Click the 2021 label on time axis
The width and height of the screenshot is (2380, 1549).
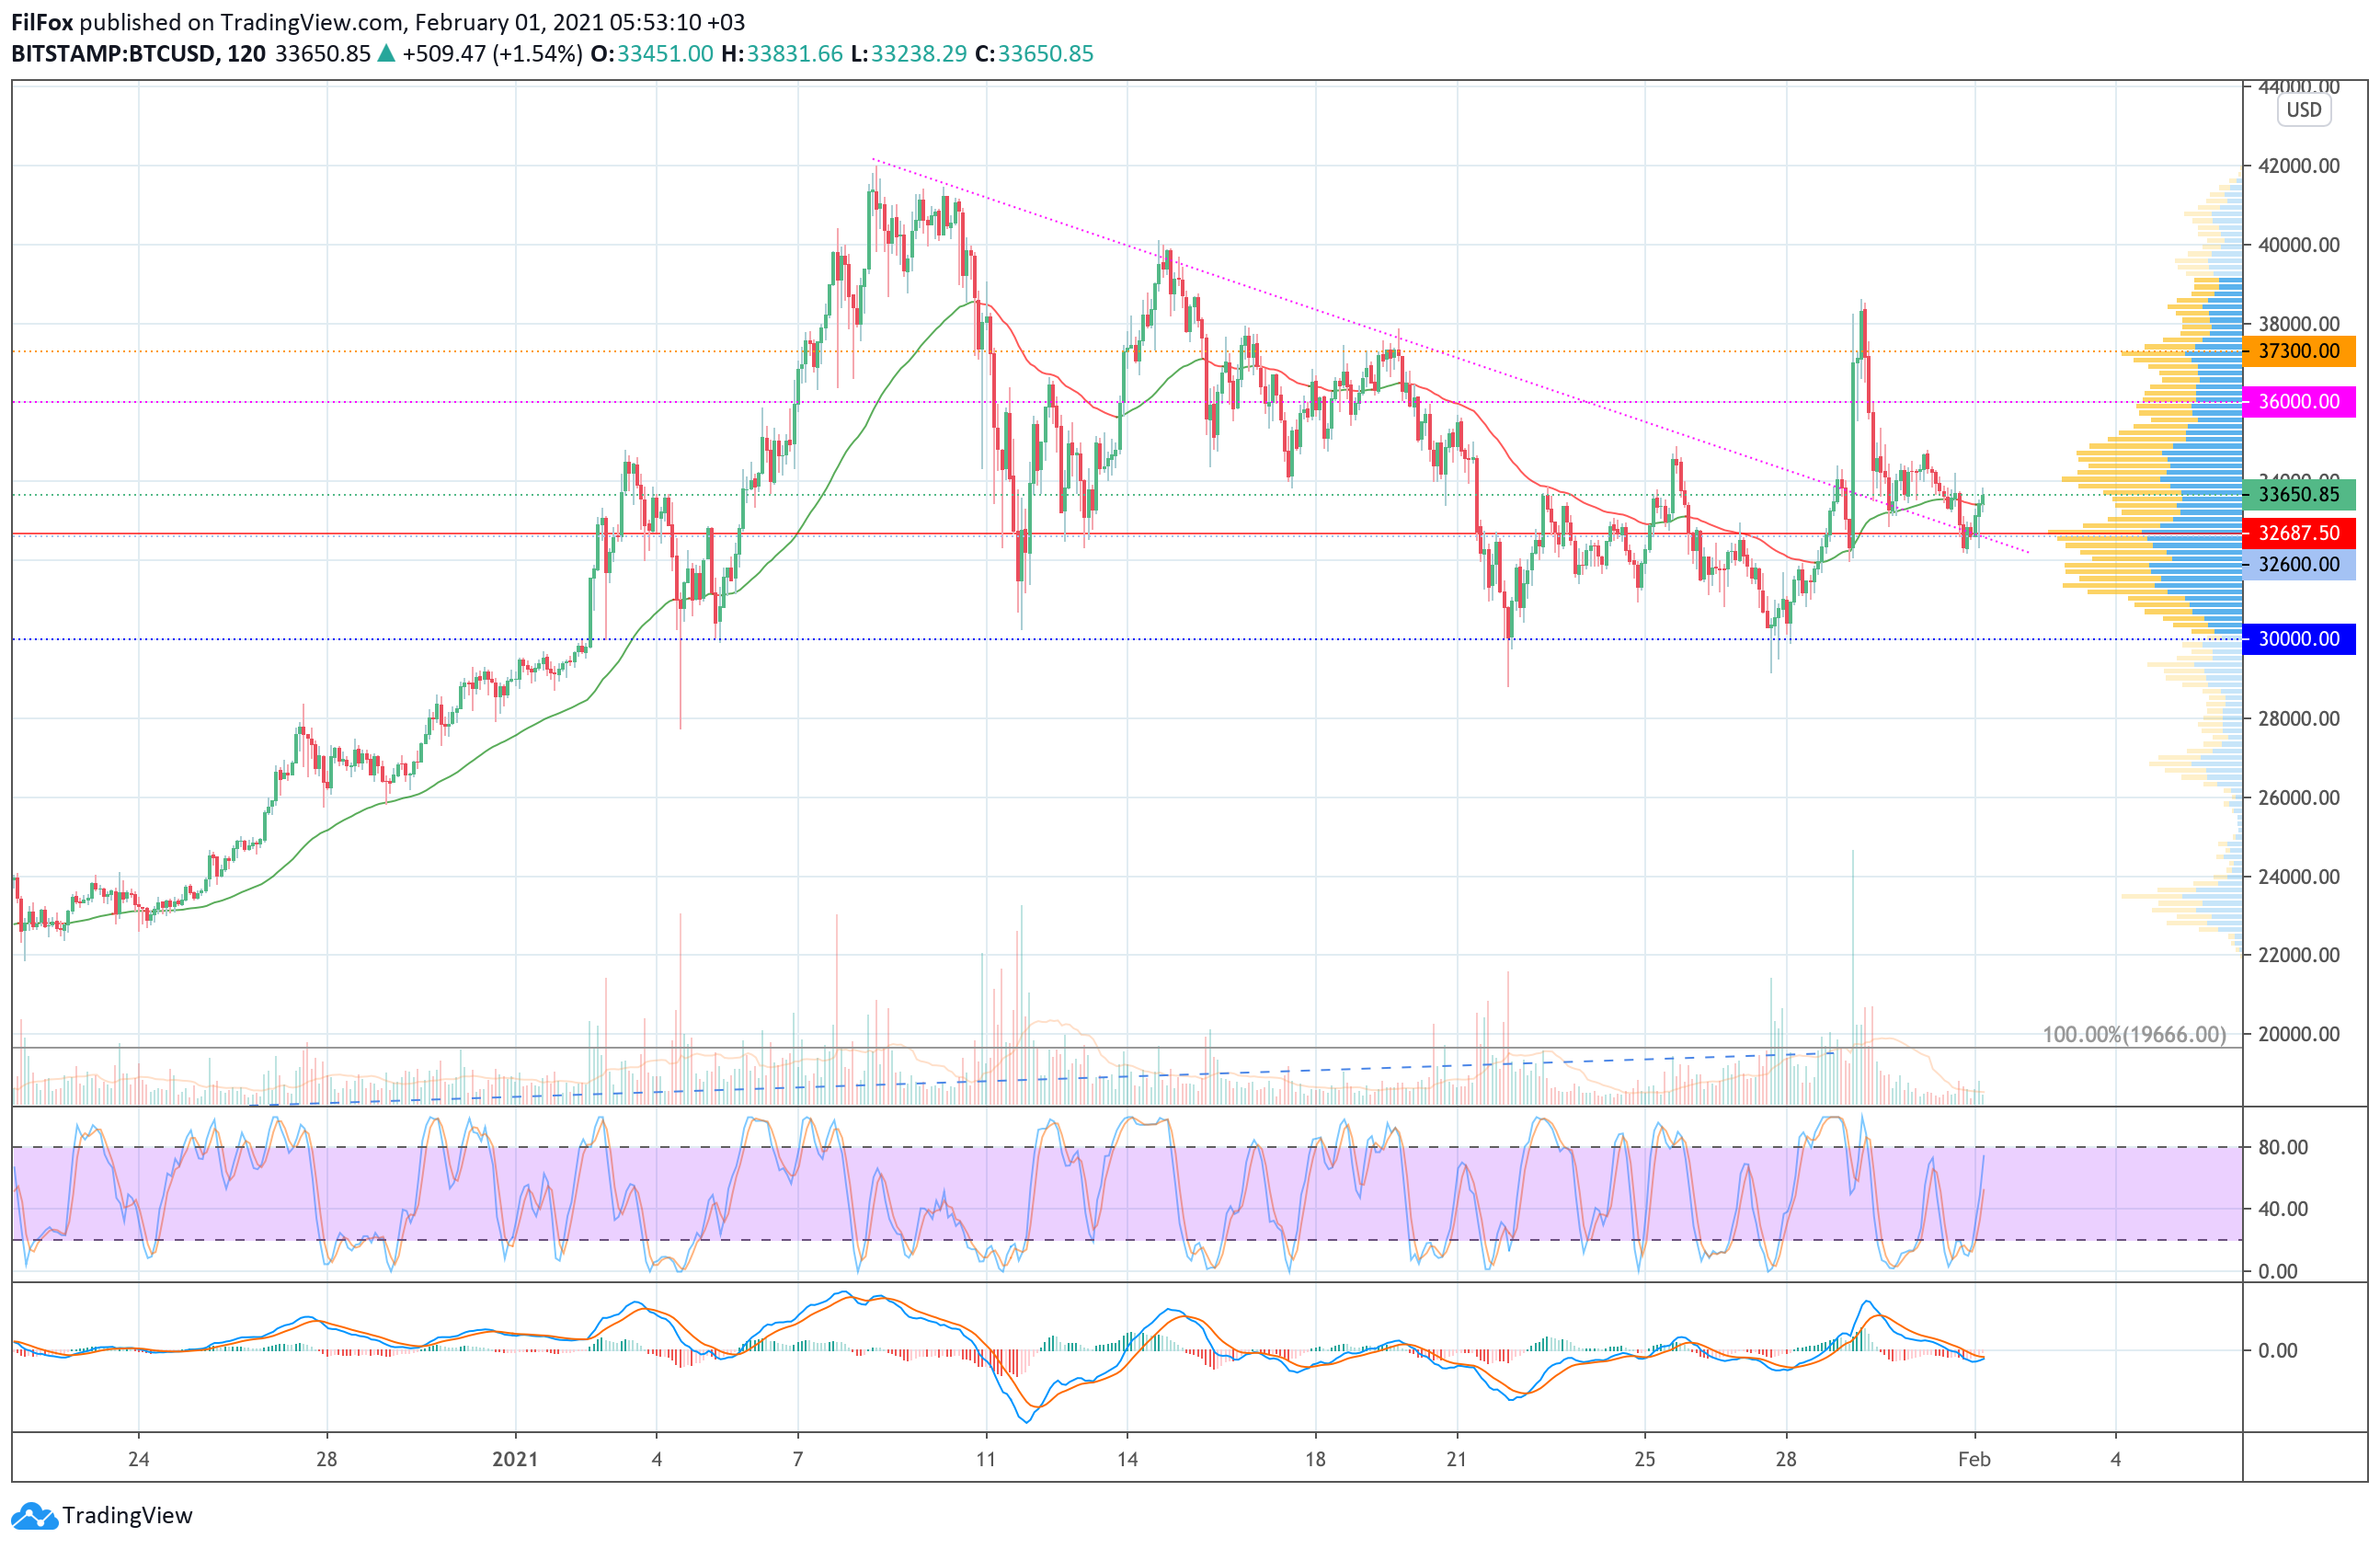515,1459
